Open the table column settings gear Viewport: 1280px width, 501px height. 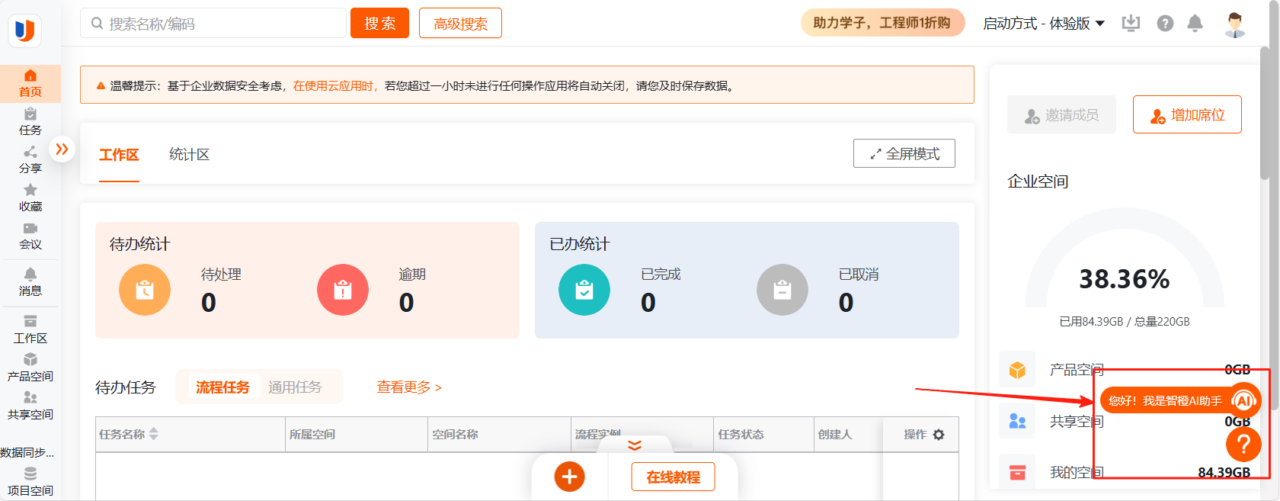pos(938,435)
